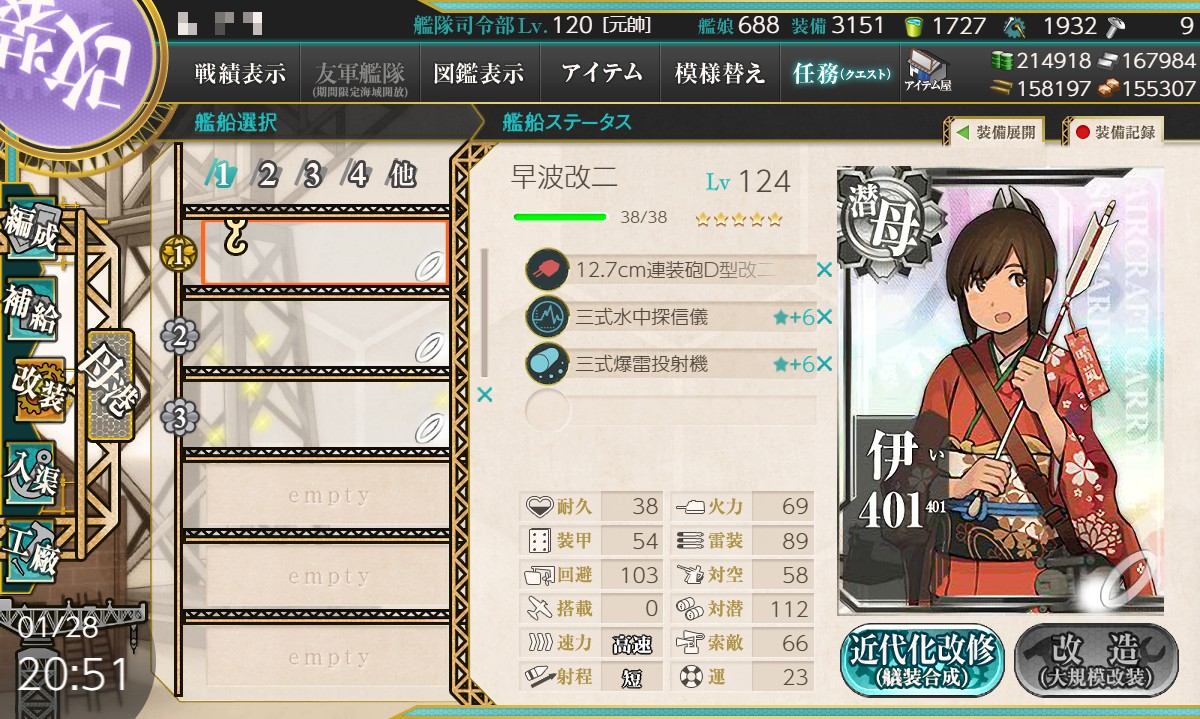The image size is (1200, 719).
Task: Expand the 装備展開 panel
Action: [994, 132]
